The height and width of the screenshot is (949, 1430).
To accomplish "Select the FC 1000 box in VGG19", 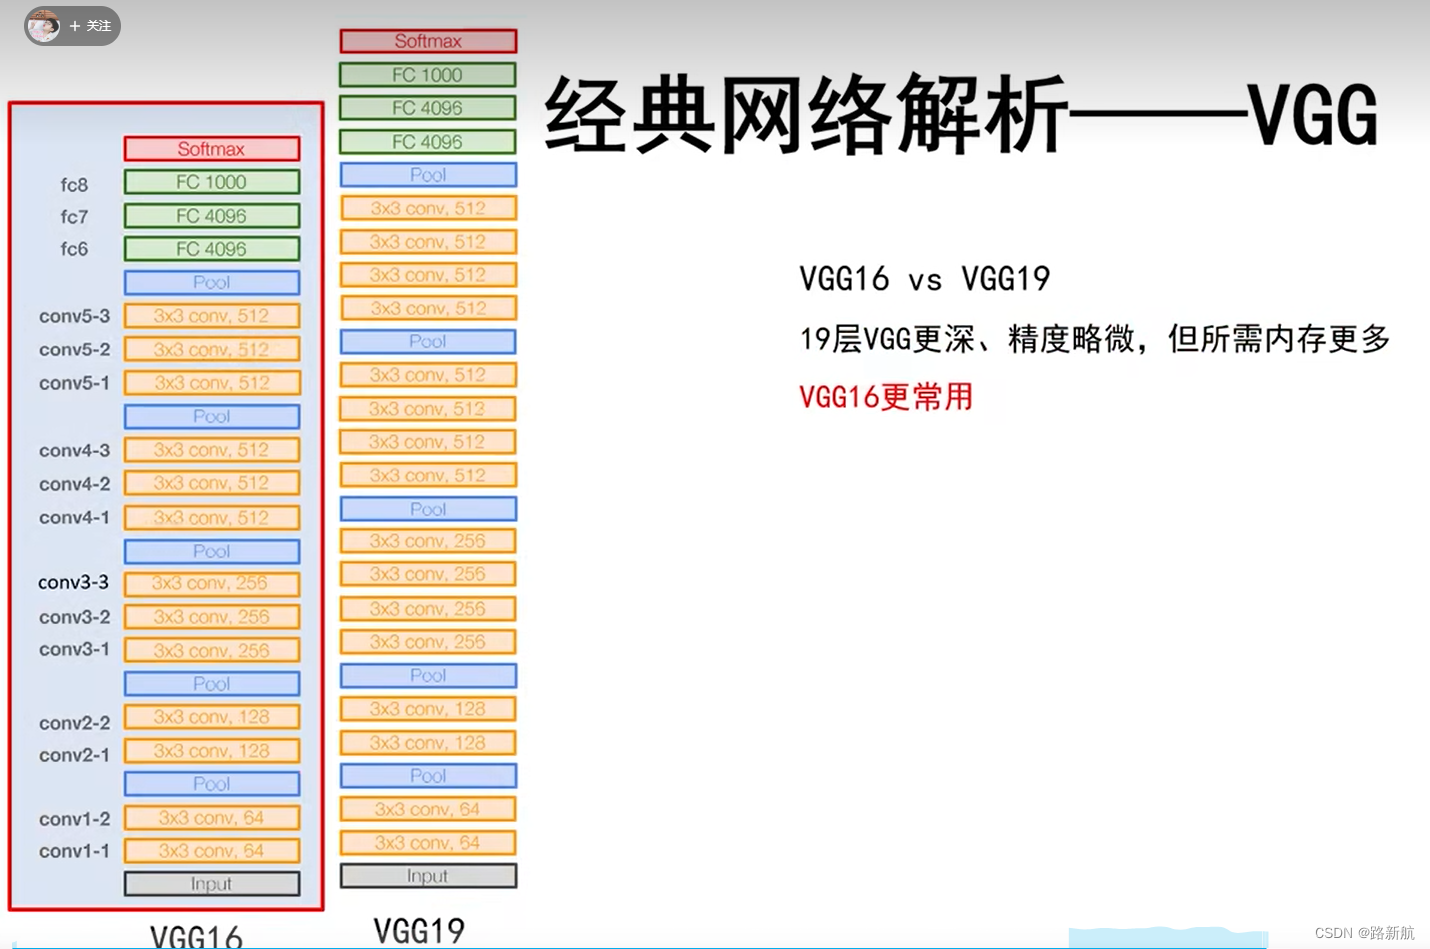I will click(428, 74).
